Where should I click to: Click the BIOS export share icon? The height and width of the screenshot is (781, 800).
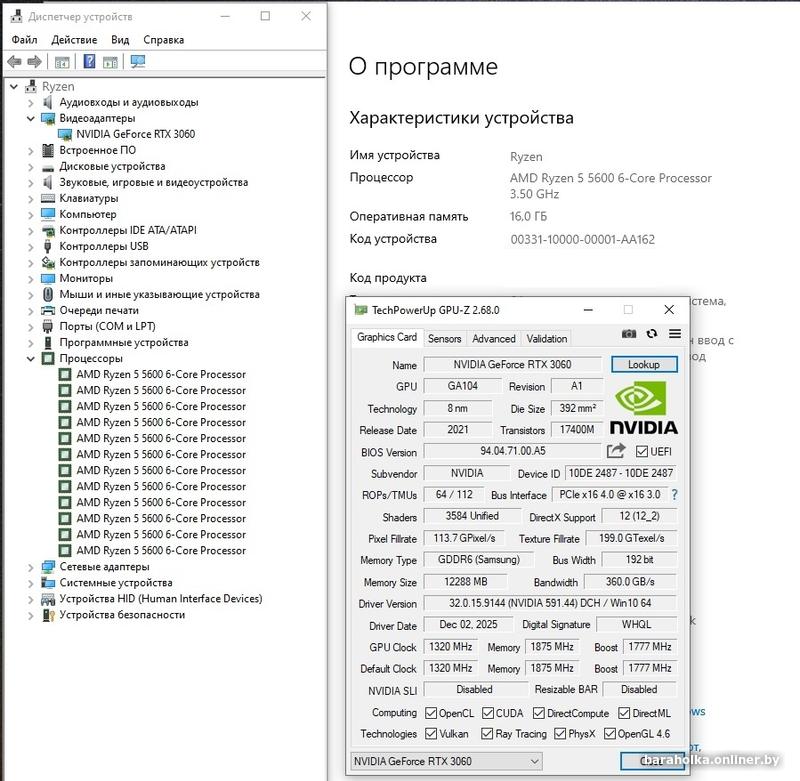click(x=616, y=451)
